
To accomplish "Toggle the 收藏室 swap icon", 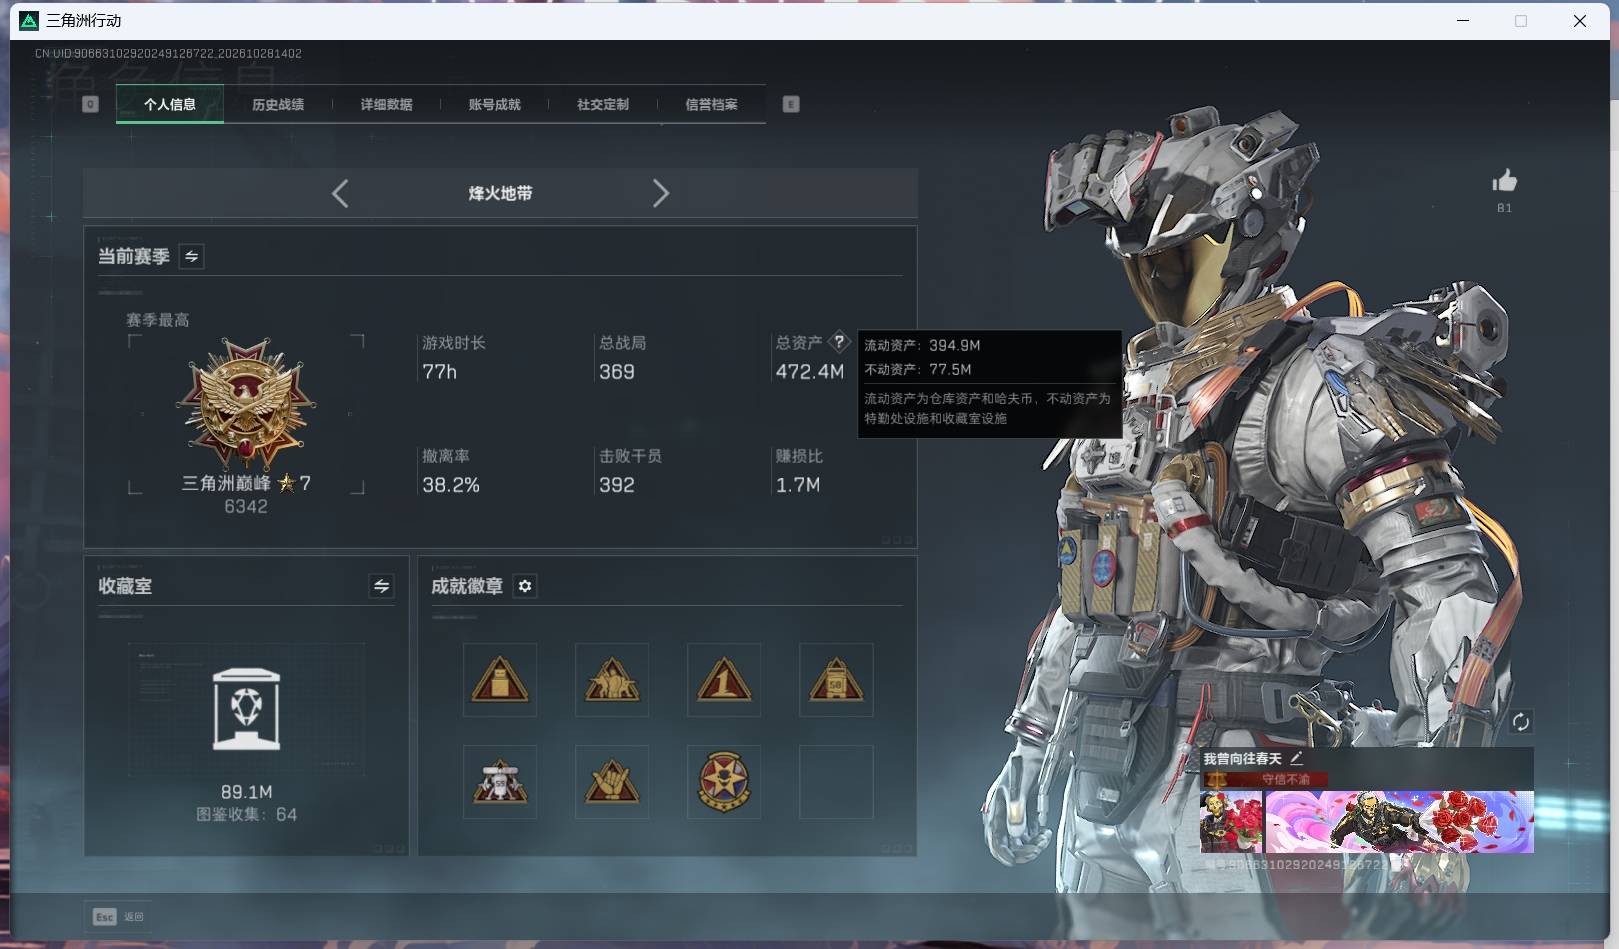I will [381, 586].
